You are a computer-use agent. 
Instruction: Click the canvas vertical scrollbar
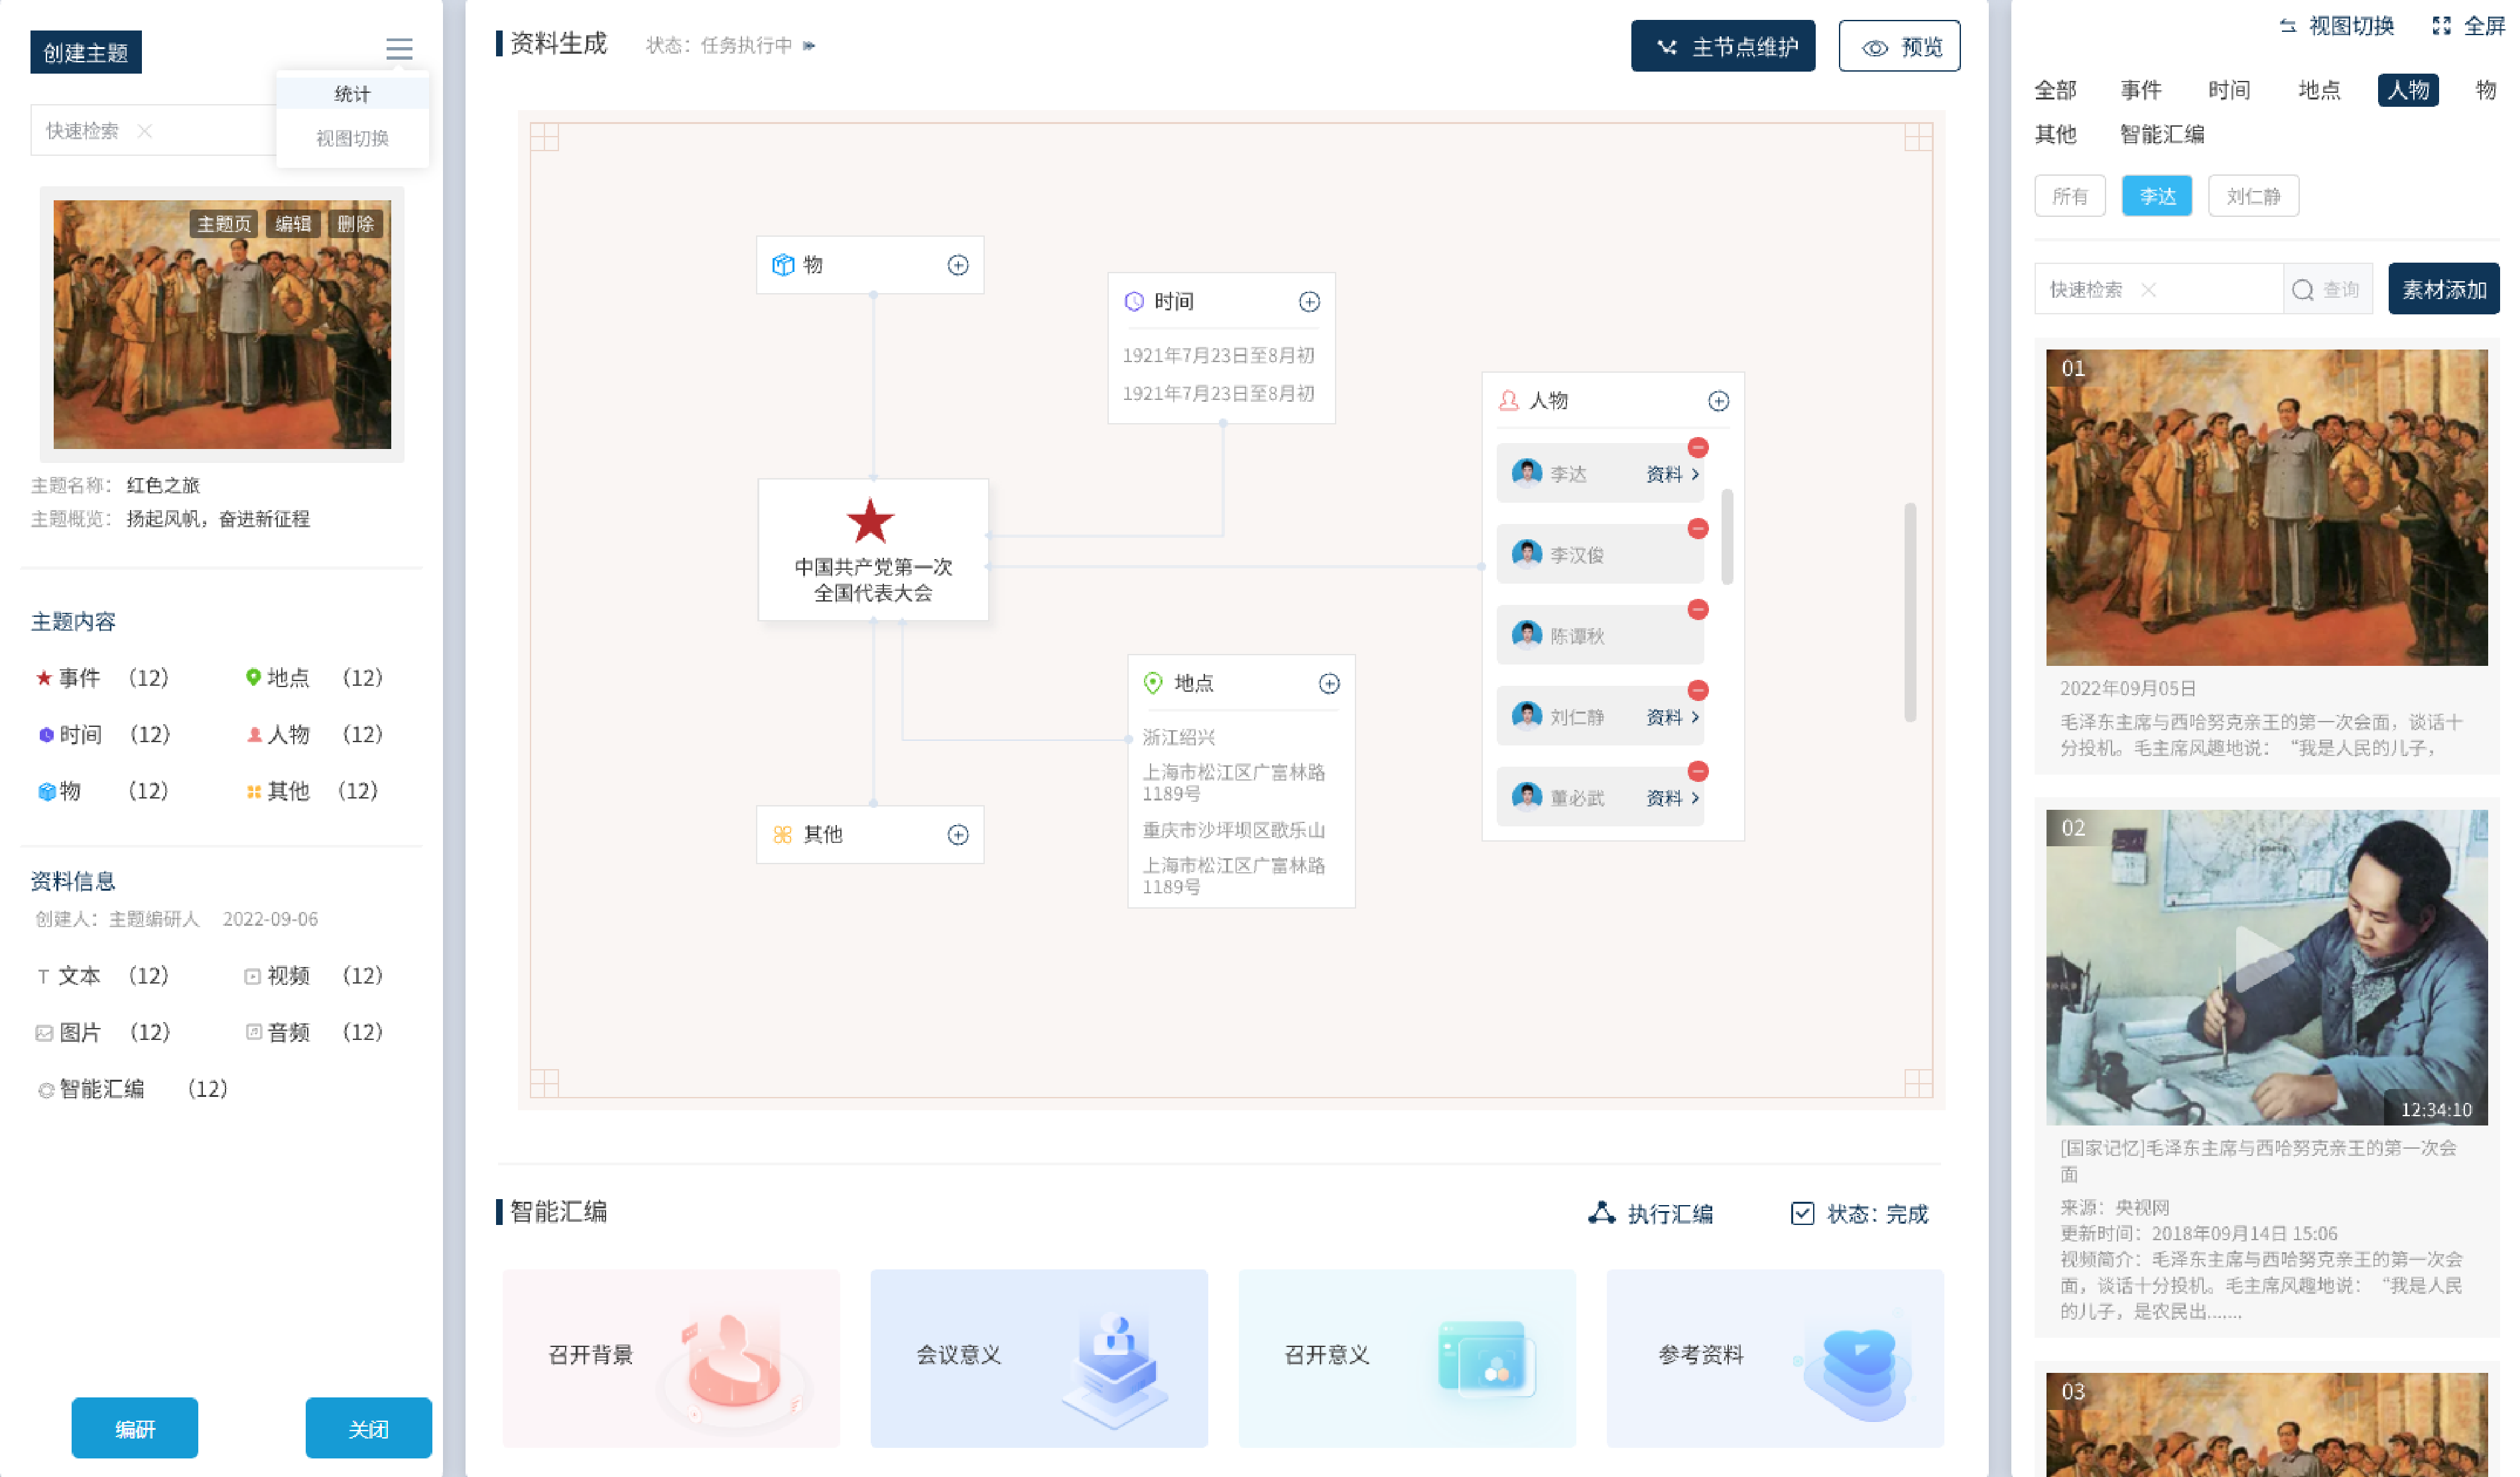coord(1909,612)
